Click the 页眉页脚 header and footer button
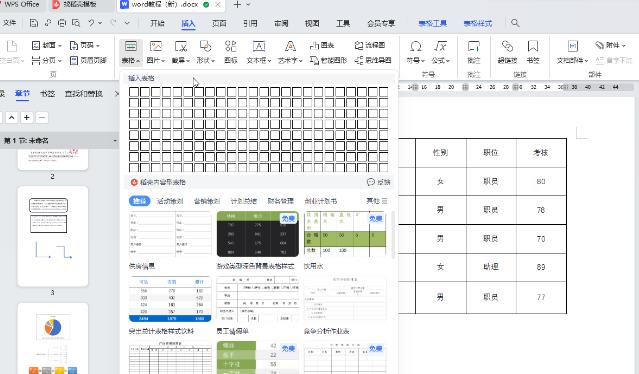Viewport: 639px width, 374px height. (x=88, y=60)
